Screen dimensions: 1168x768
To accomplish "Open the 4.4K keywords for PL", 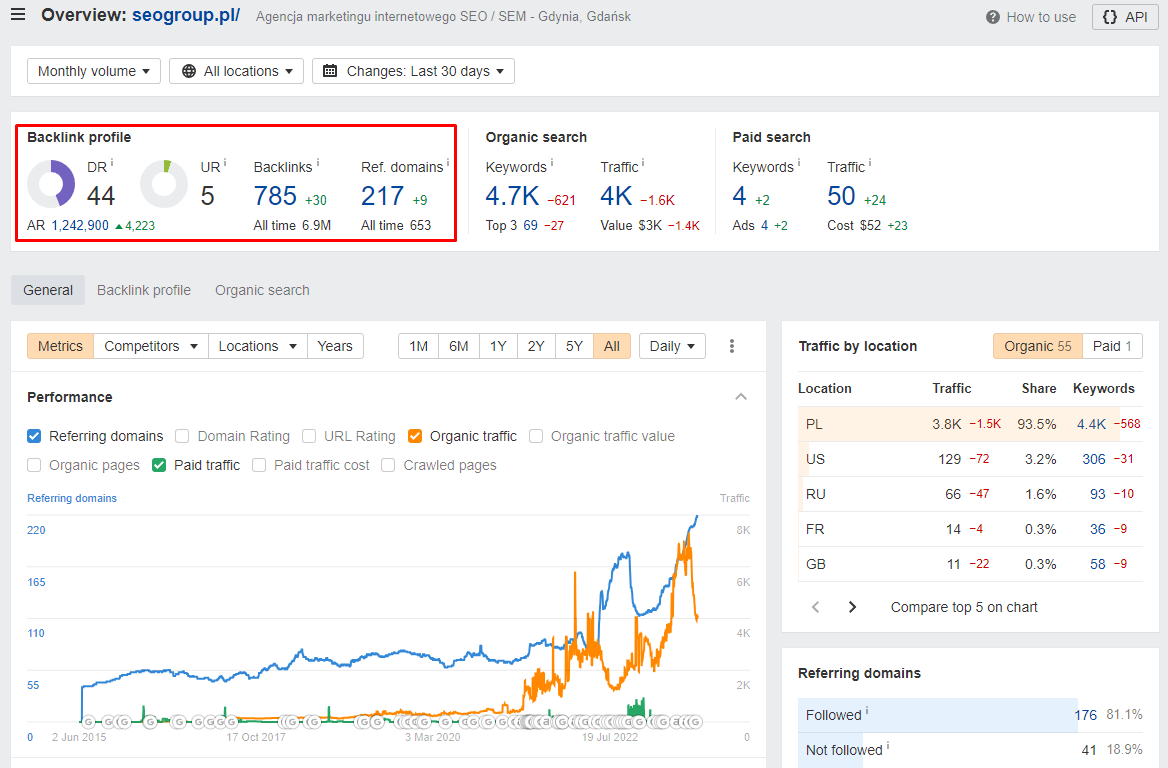I will 1091,425.
